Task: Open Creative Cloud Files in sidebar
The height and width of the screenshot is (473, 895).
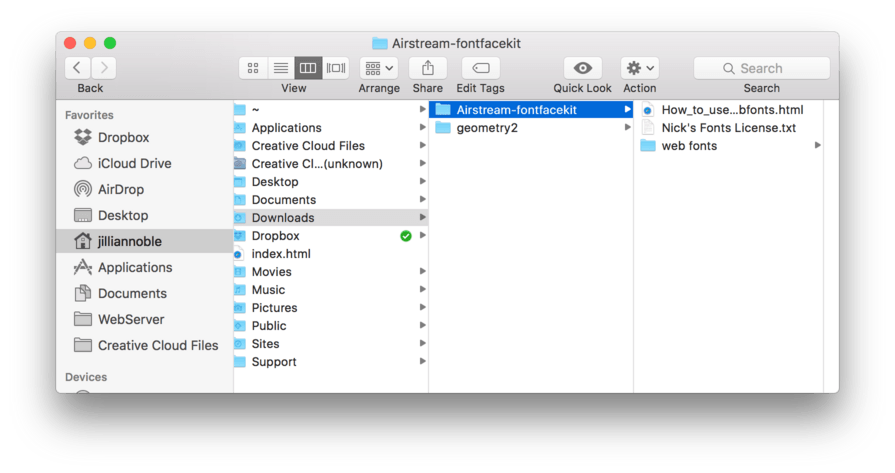Action: (x=146, y=345)
